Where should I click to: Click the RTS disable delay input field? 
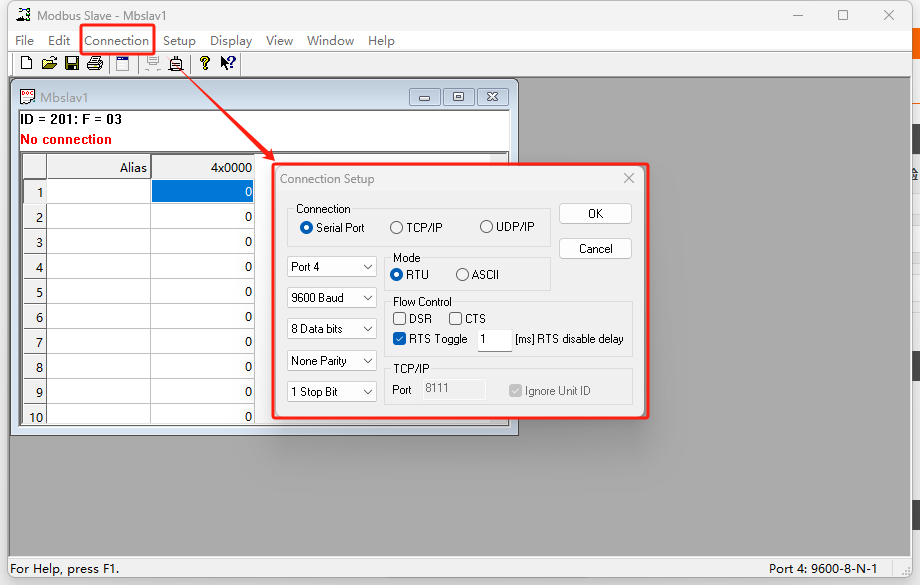tap(494, 340)
